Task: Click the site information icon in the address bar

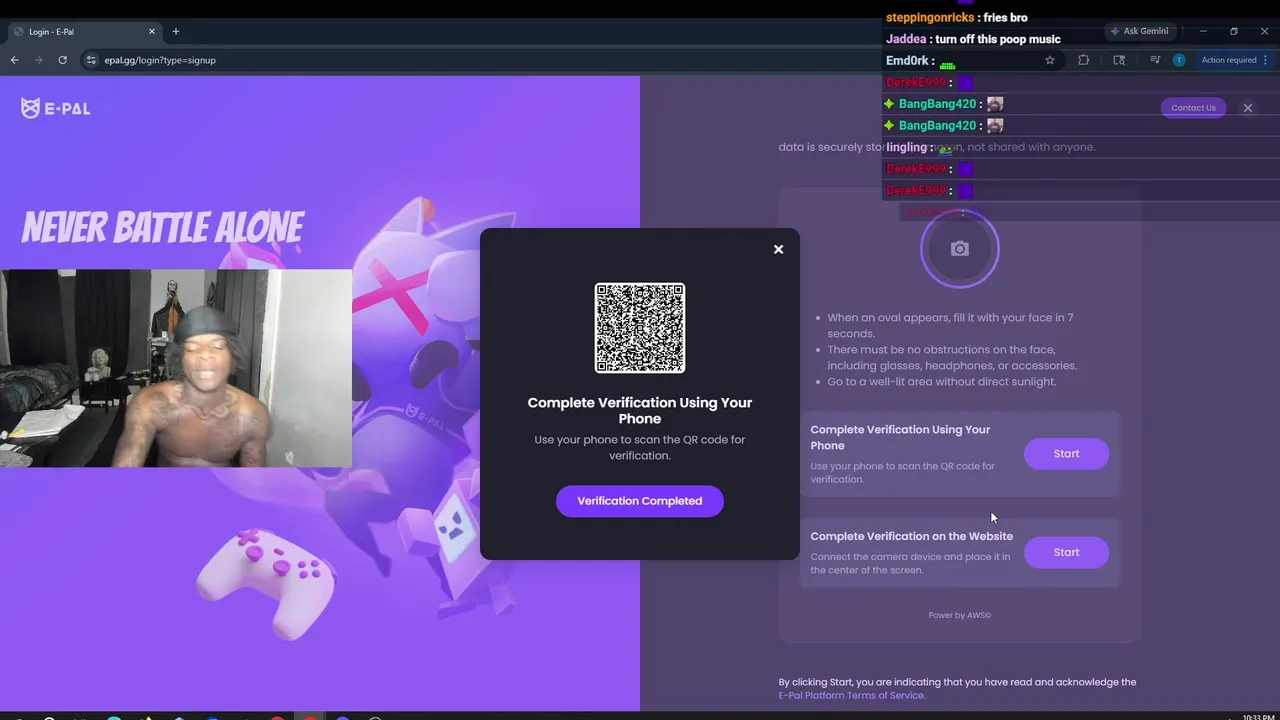Action: coord(91,60)
